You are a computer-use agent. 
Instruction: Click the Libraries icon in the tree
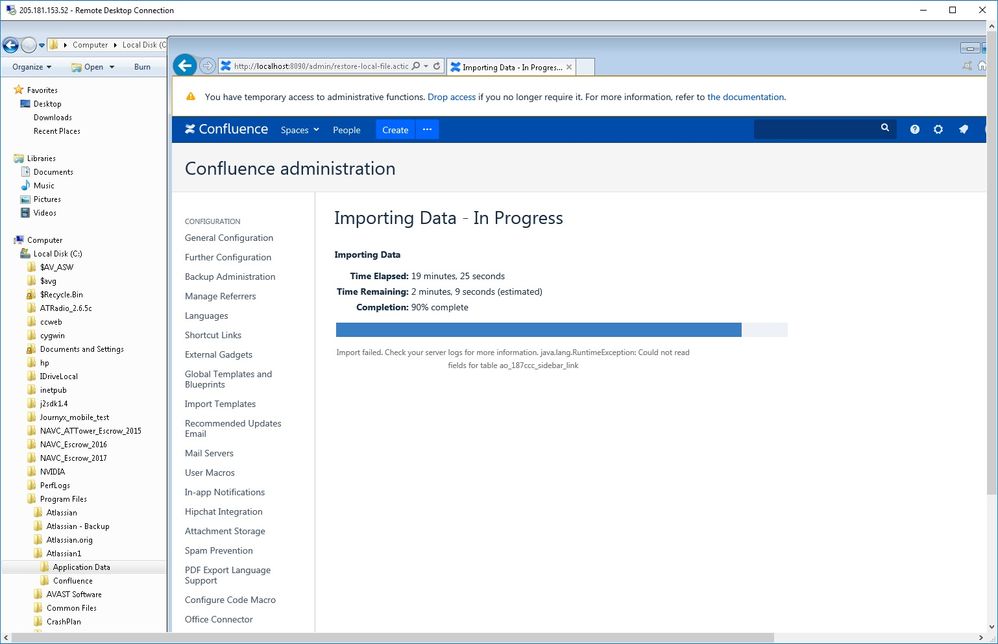point(18,158)
